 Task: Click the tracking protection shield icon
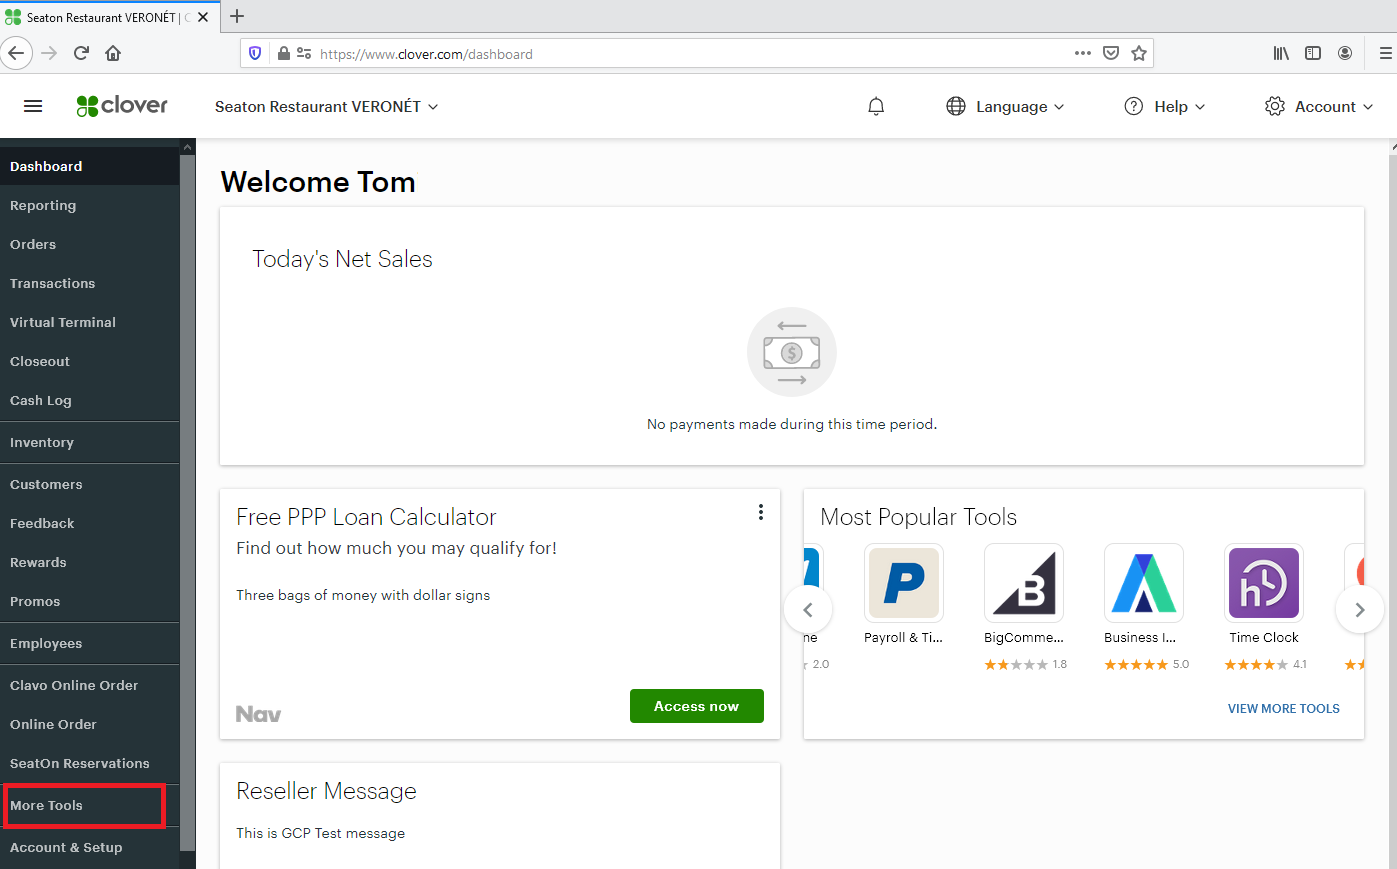pyautogui.click(x=255, y=54)
